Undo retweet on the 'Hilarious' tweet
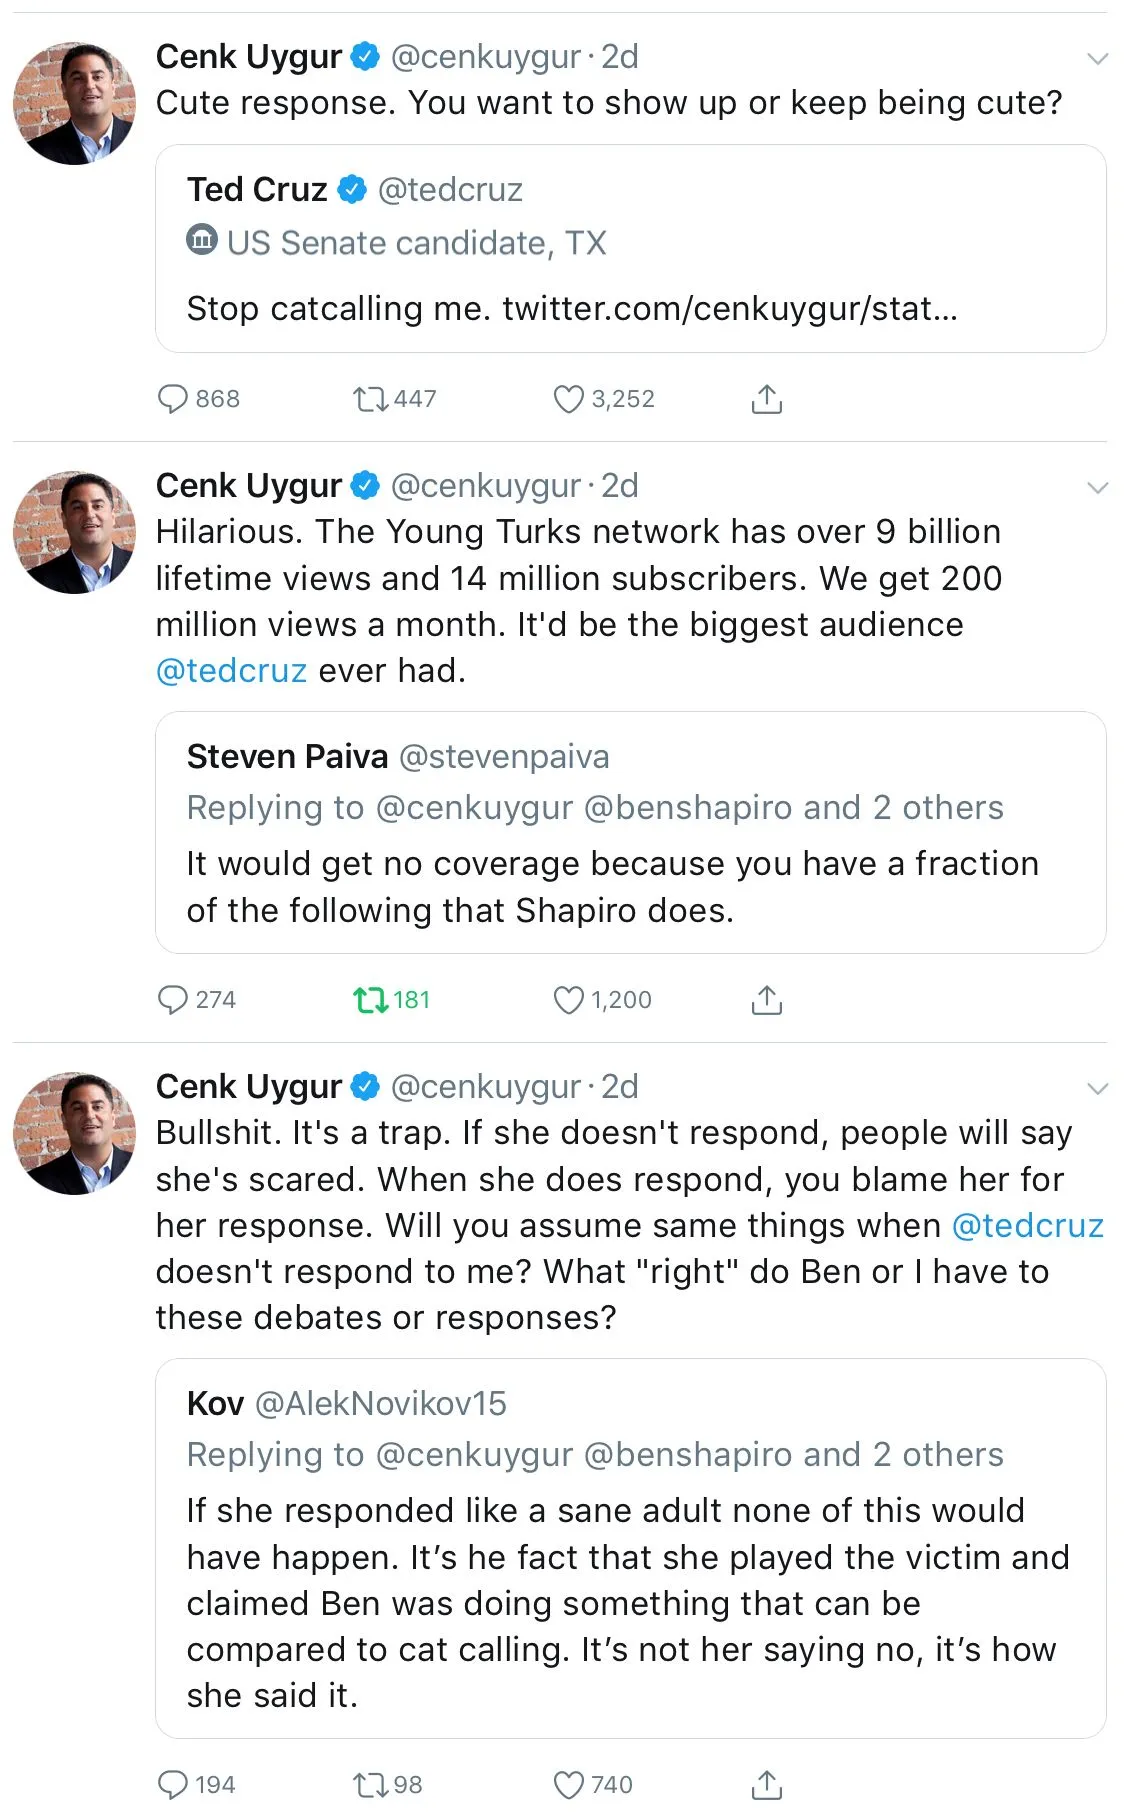1129x1813 pixels. click(371, 999)
